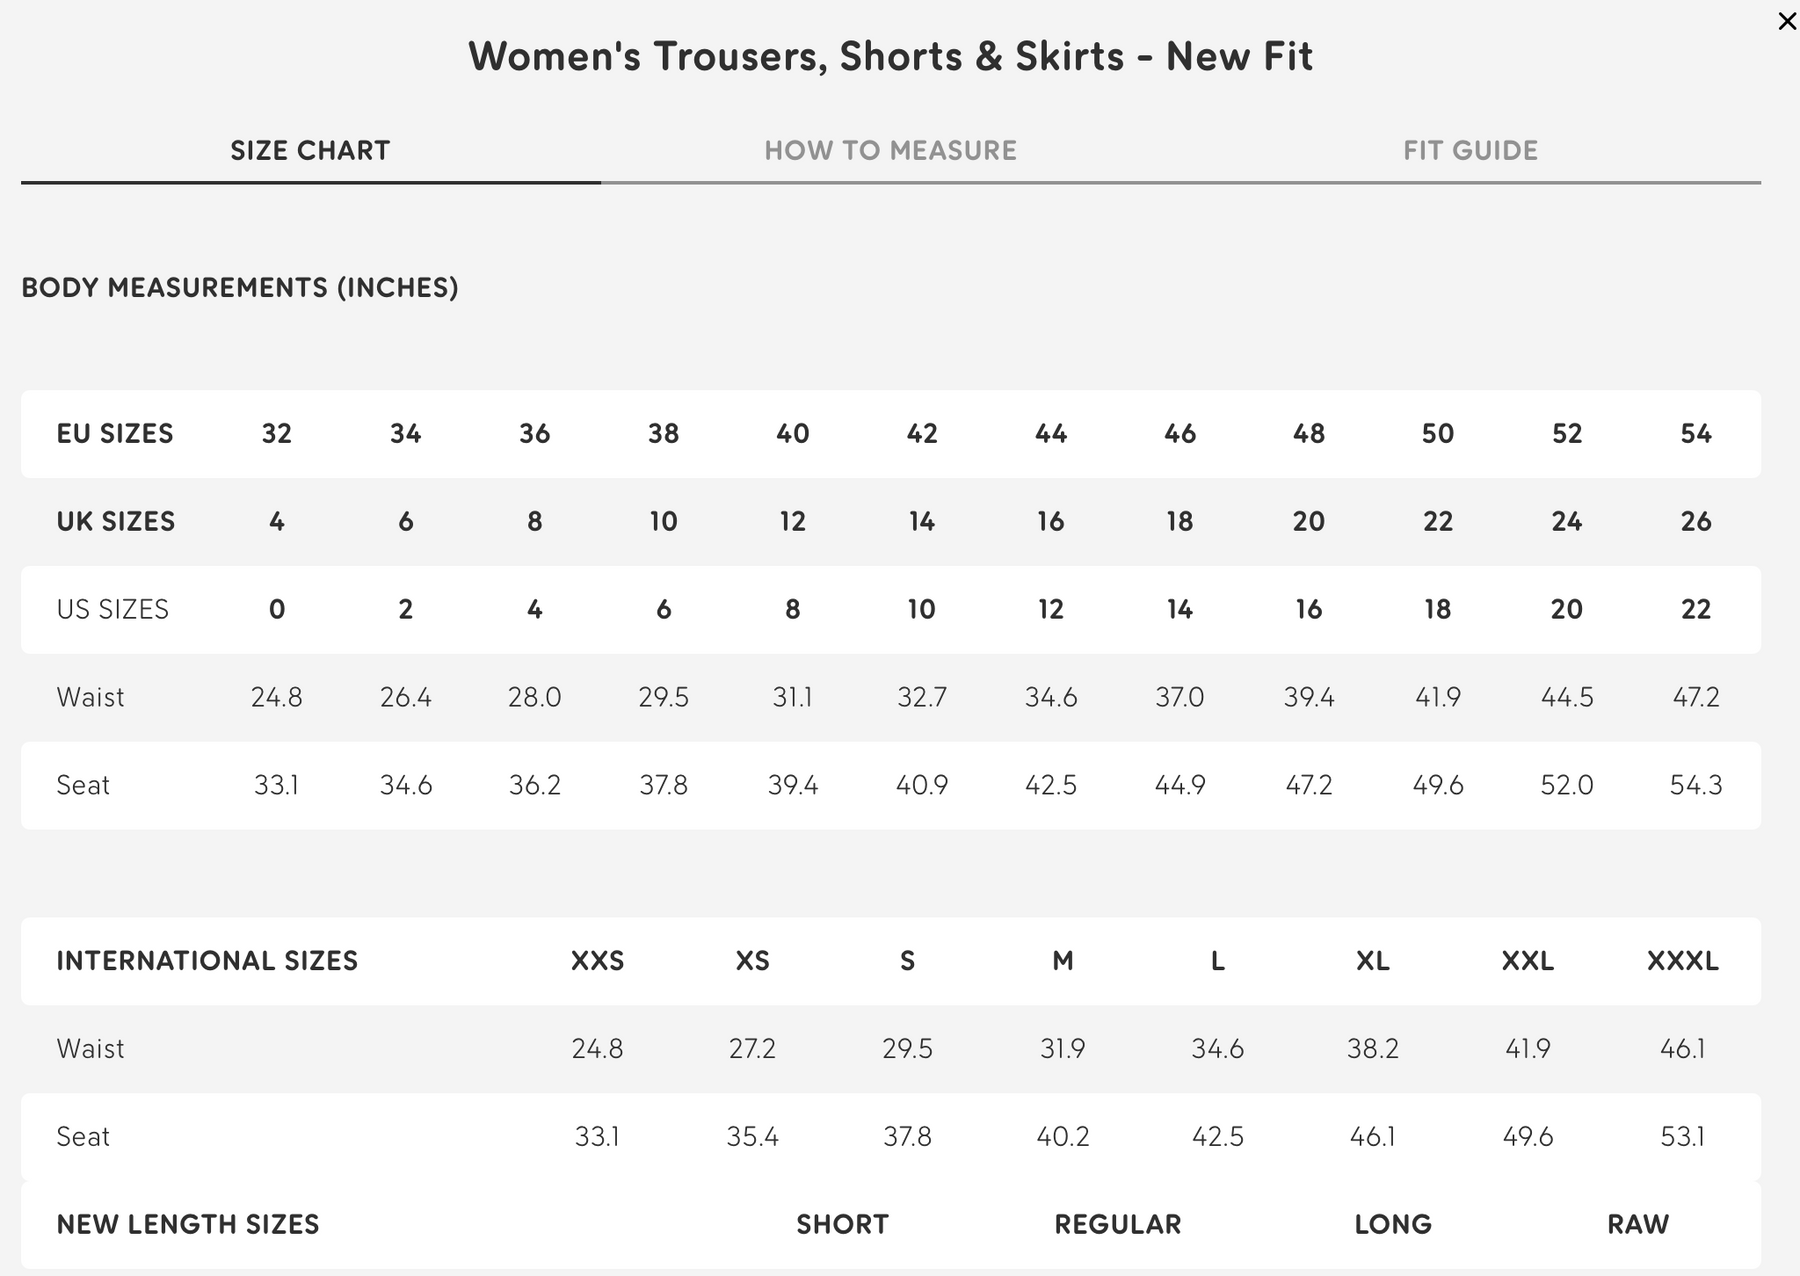Select the Size Chart tab
The width and height of the screenshot is (1800, 1276).
(310, 151)
